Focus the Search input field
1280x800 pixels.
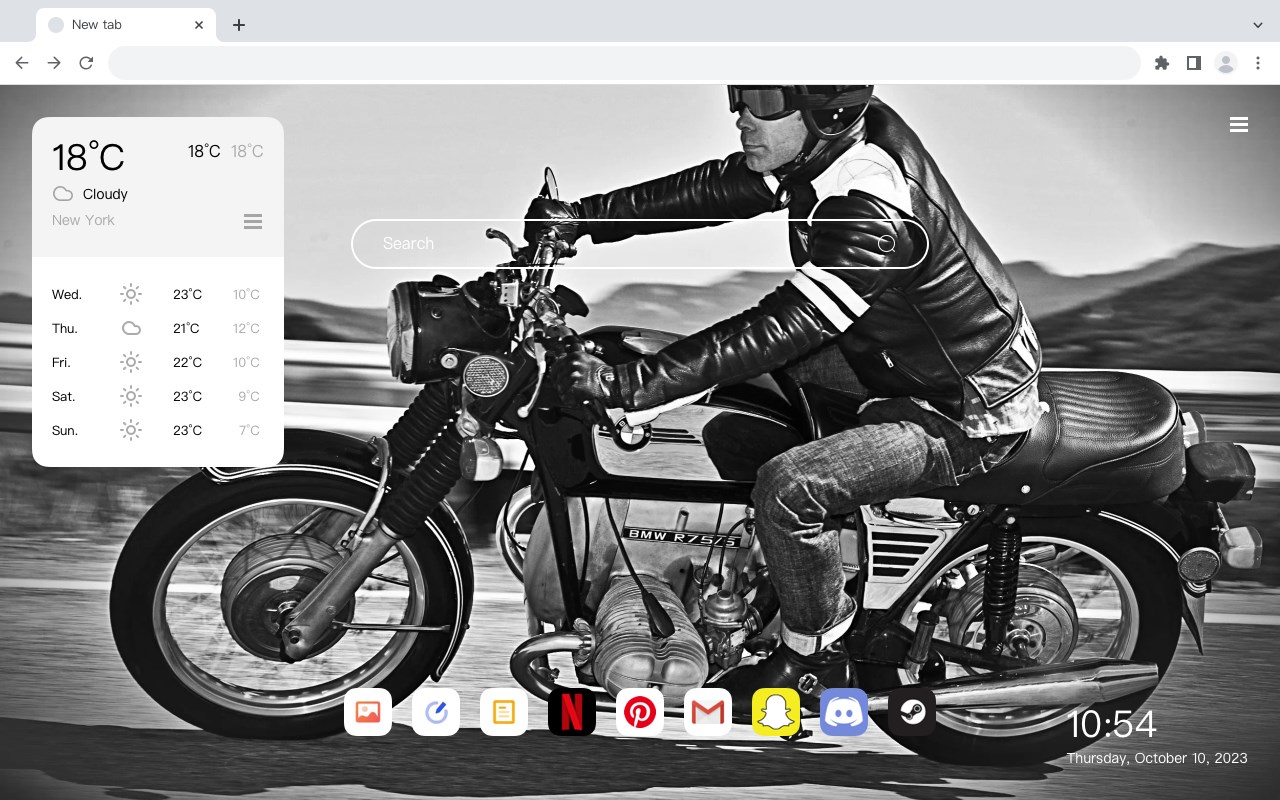coord(640,243)
